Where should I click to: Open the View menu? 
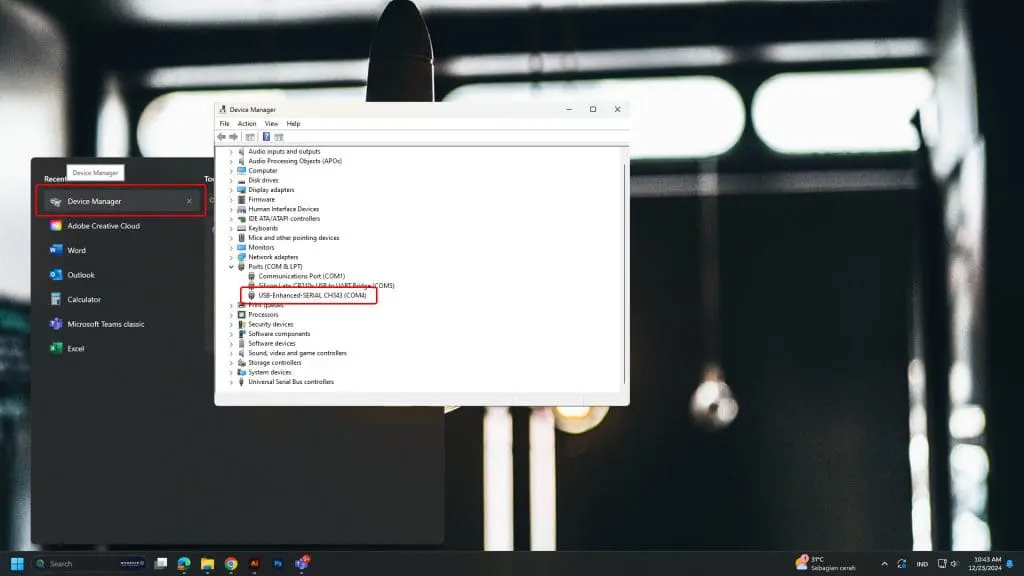click(271, 123)
